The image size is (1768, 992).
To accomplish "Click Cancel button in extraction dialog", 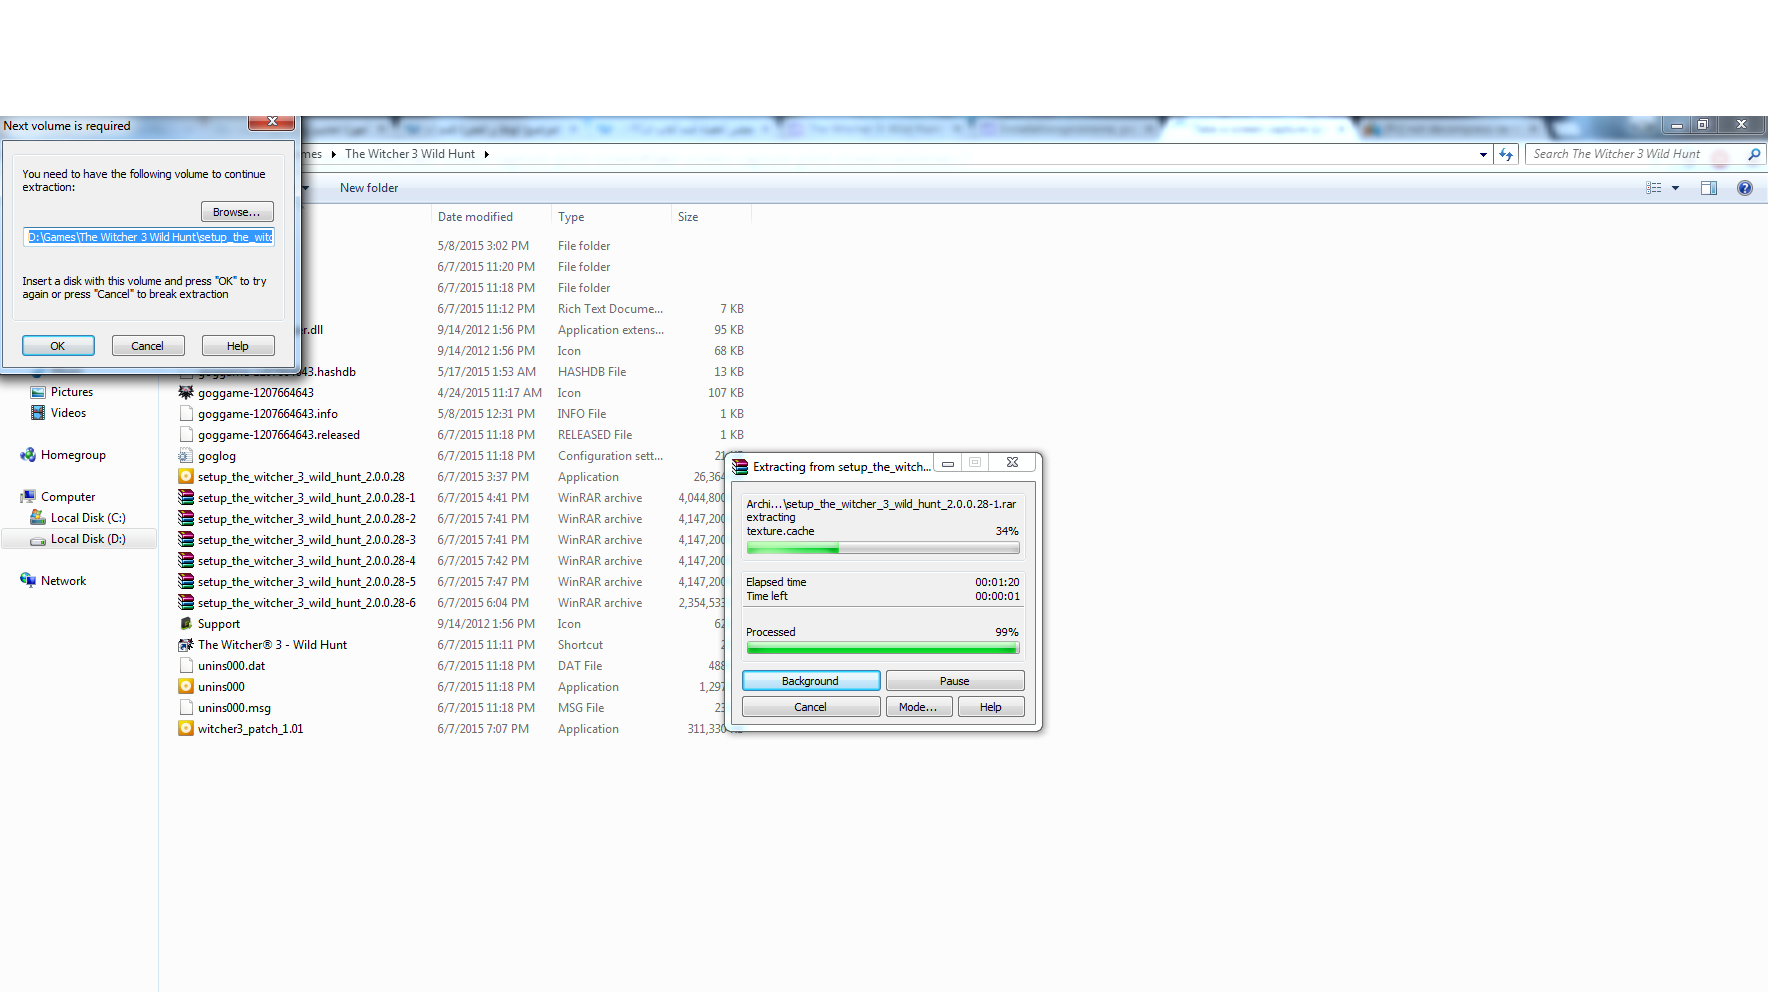I will click(x=811, y=707).
